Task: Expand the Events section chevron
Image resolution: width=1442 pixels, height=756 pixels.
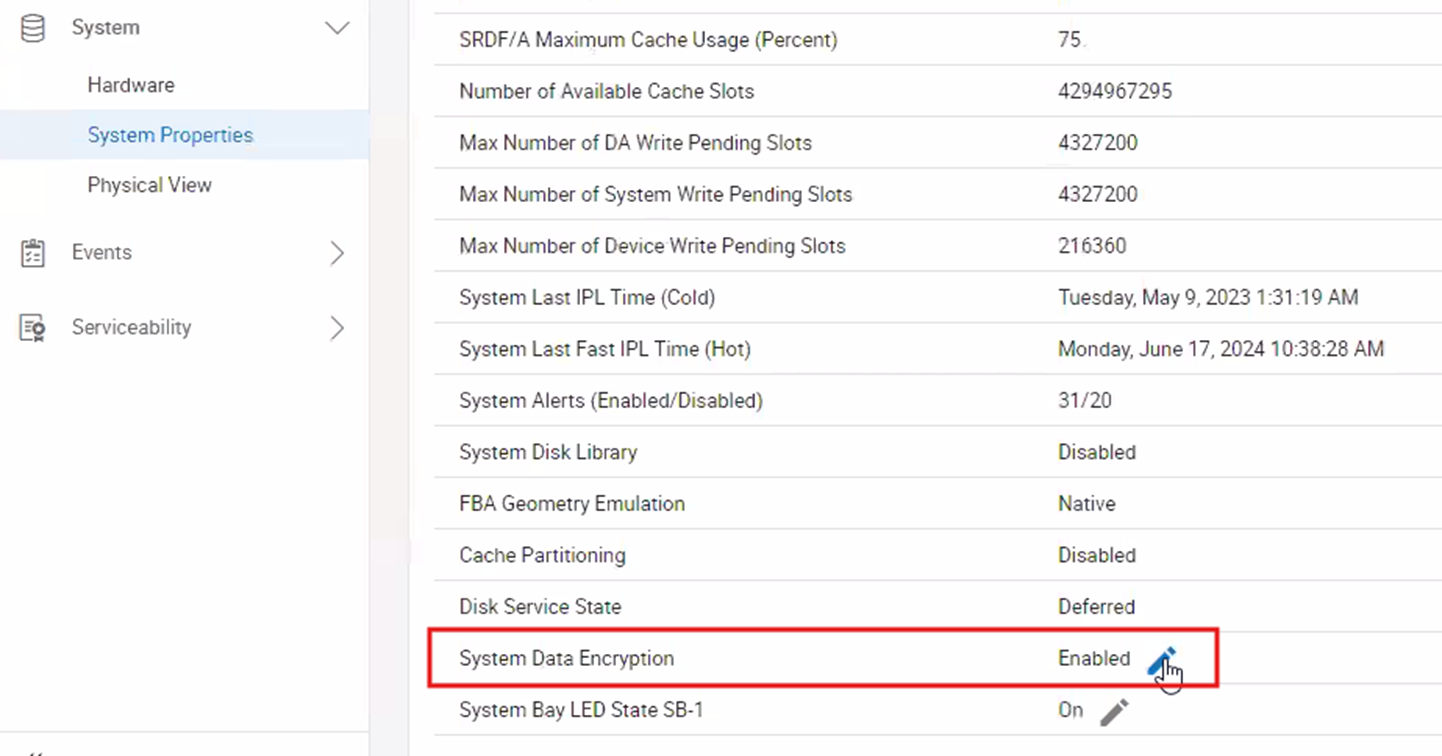Action: coord(337,253)
